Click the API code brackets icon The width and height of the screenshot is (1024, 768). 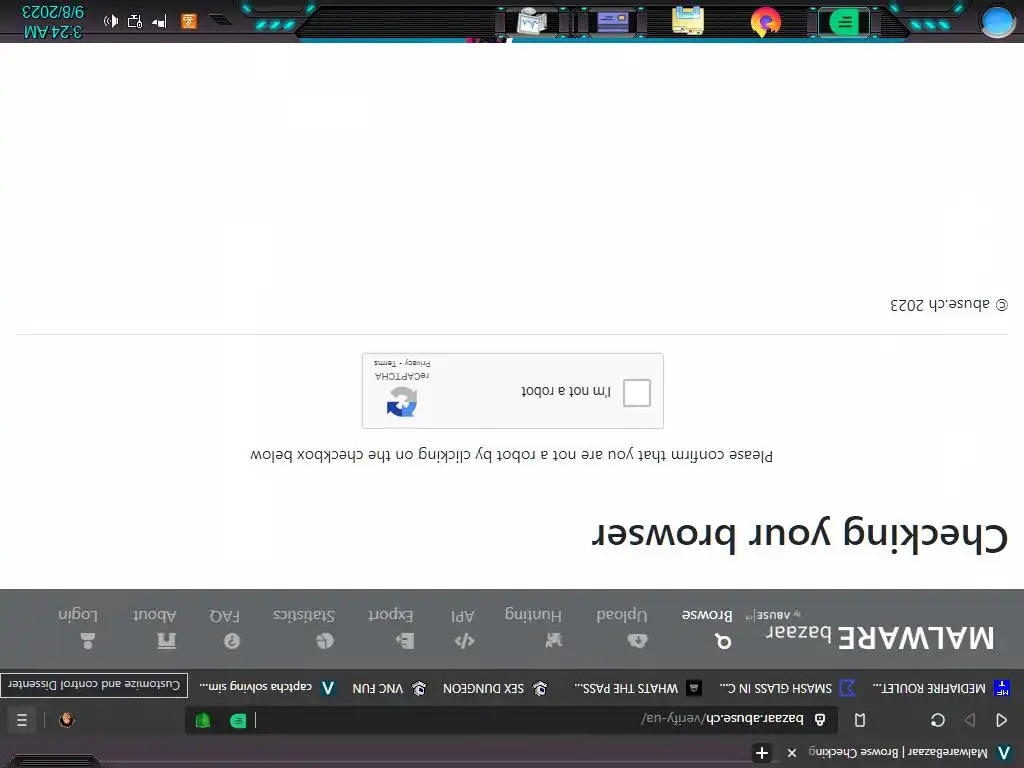(x=464, y=641)
